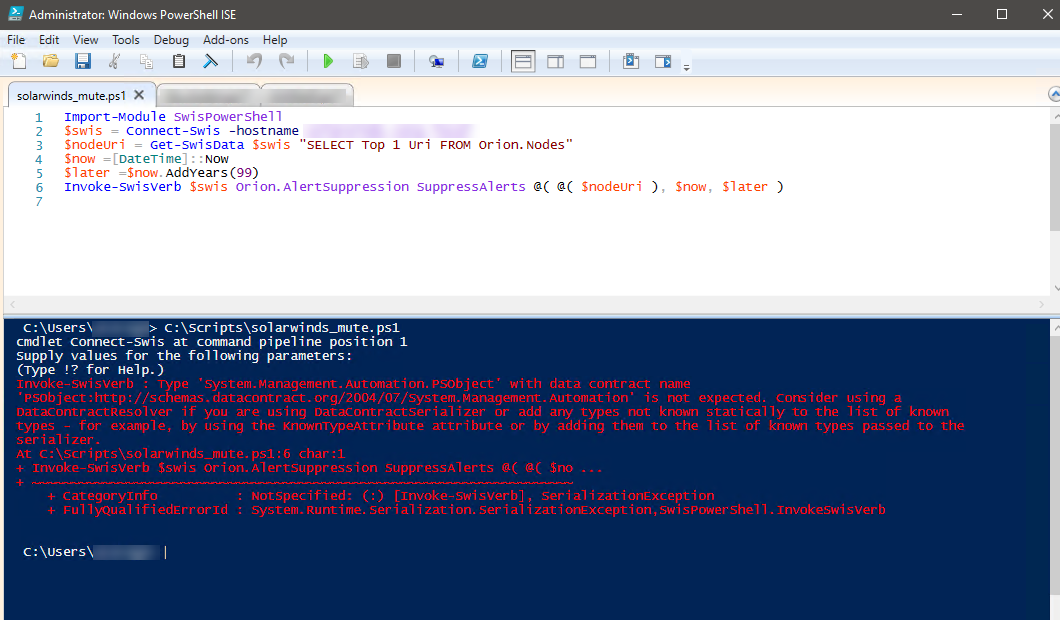Show script pane on the right layout
The height and width of the screenshot is (620, 1060).
[x=556, y=62]
